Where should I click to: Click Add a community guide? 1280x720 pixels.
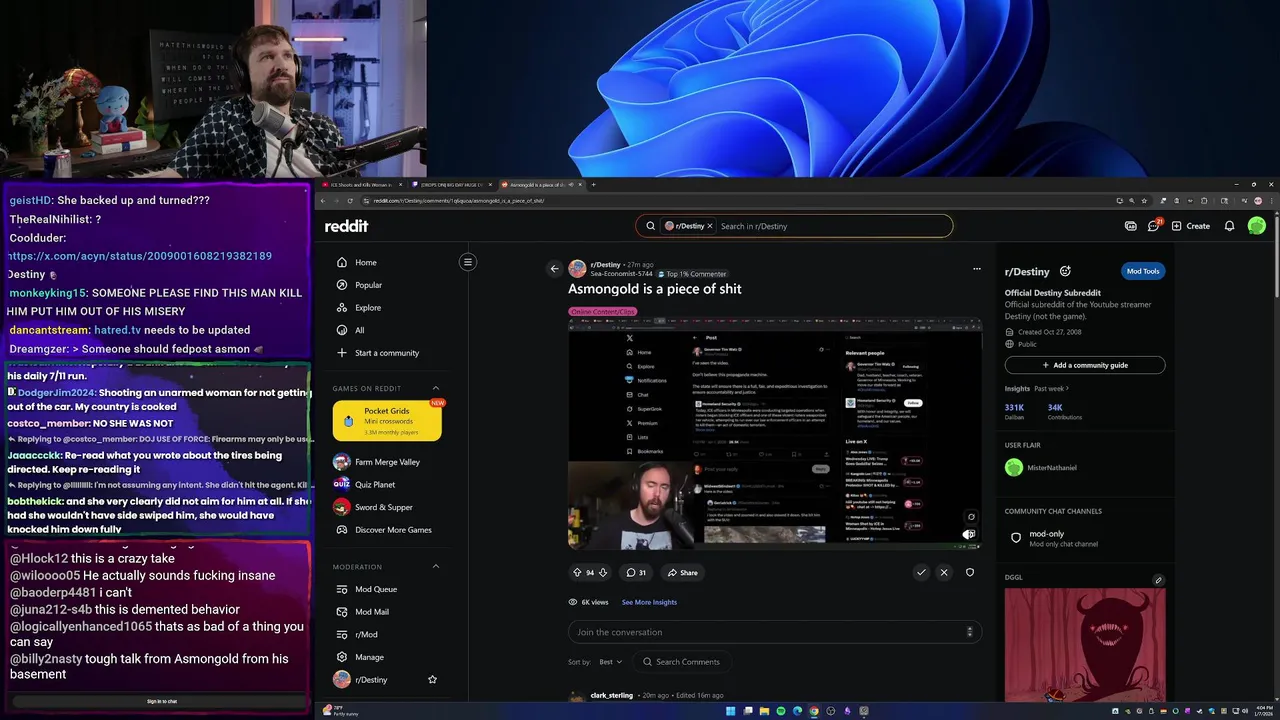(1085, 365)
